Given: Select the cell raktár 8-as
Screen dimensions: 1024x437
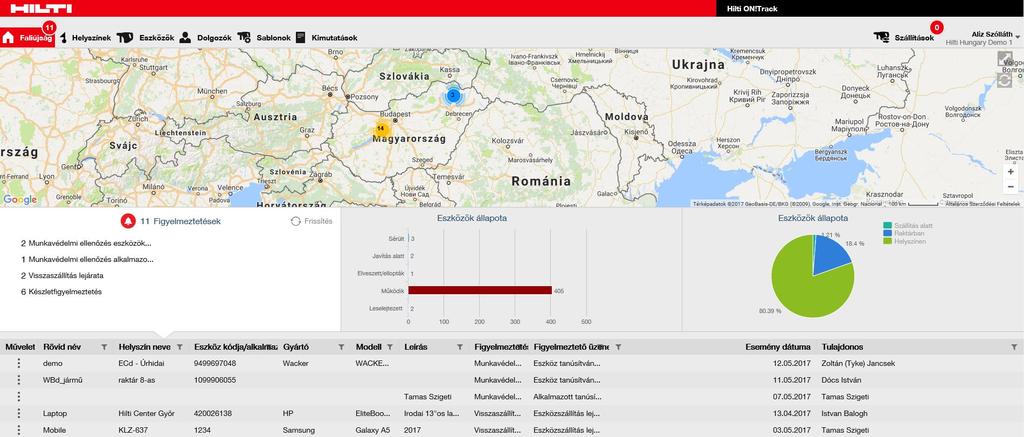Looking at the screenshot, I should 135,380.
